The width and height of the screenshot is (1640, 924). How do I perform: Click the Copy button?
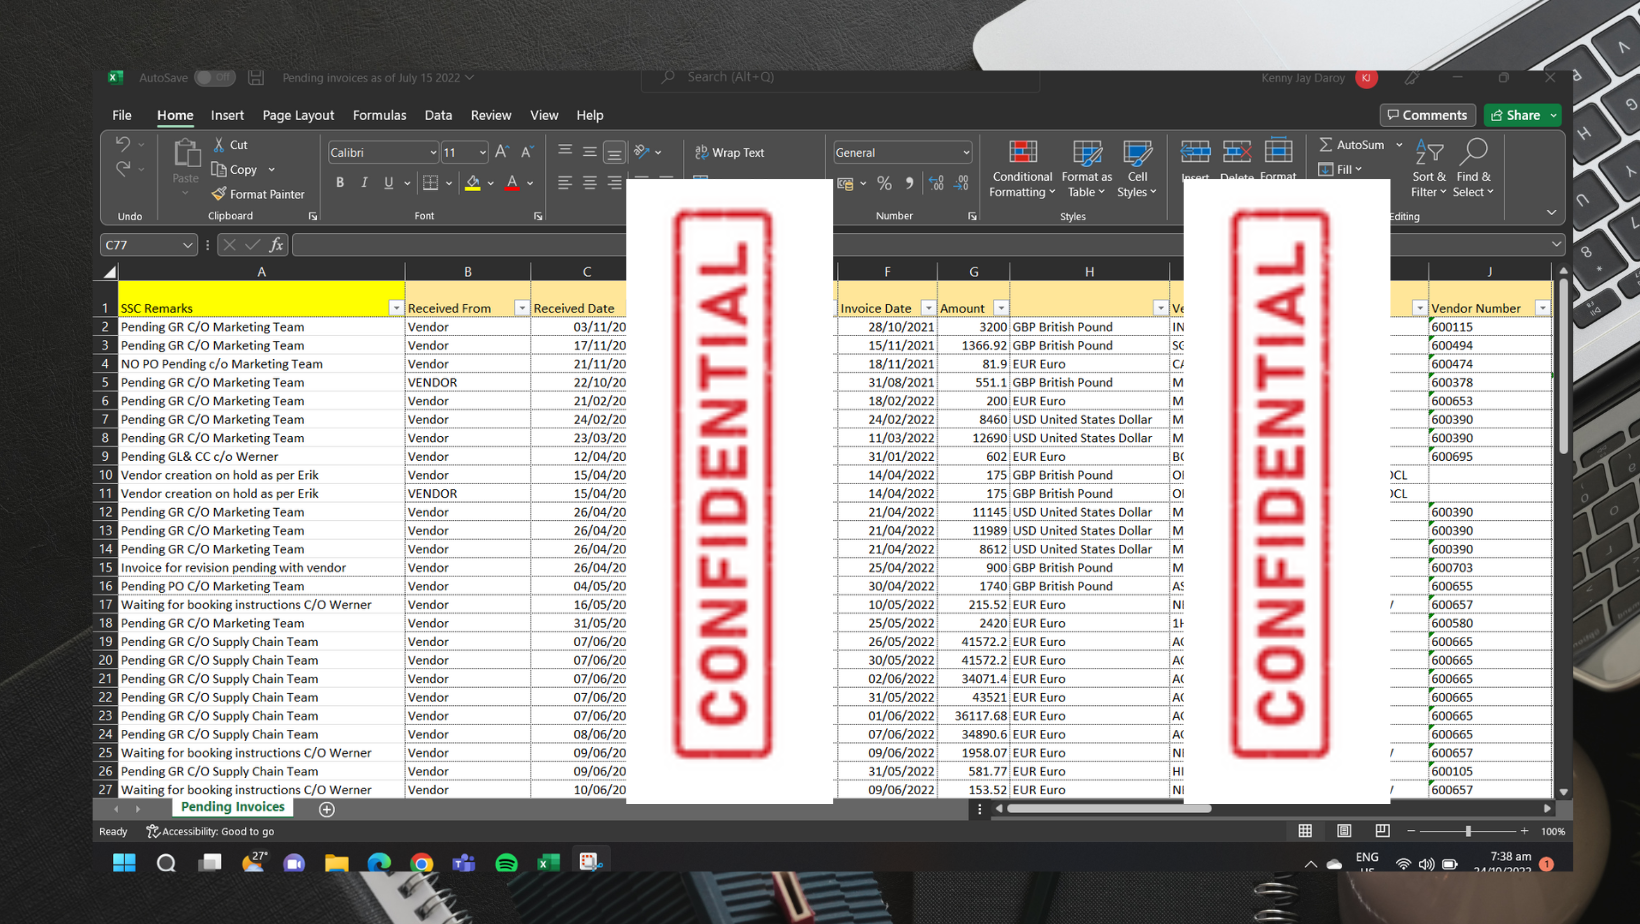[x=236, y=170]
